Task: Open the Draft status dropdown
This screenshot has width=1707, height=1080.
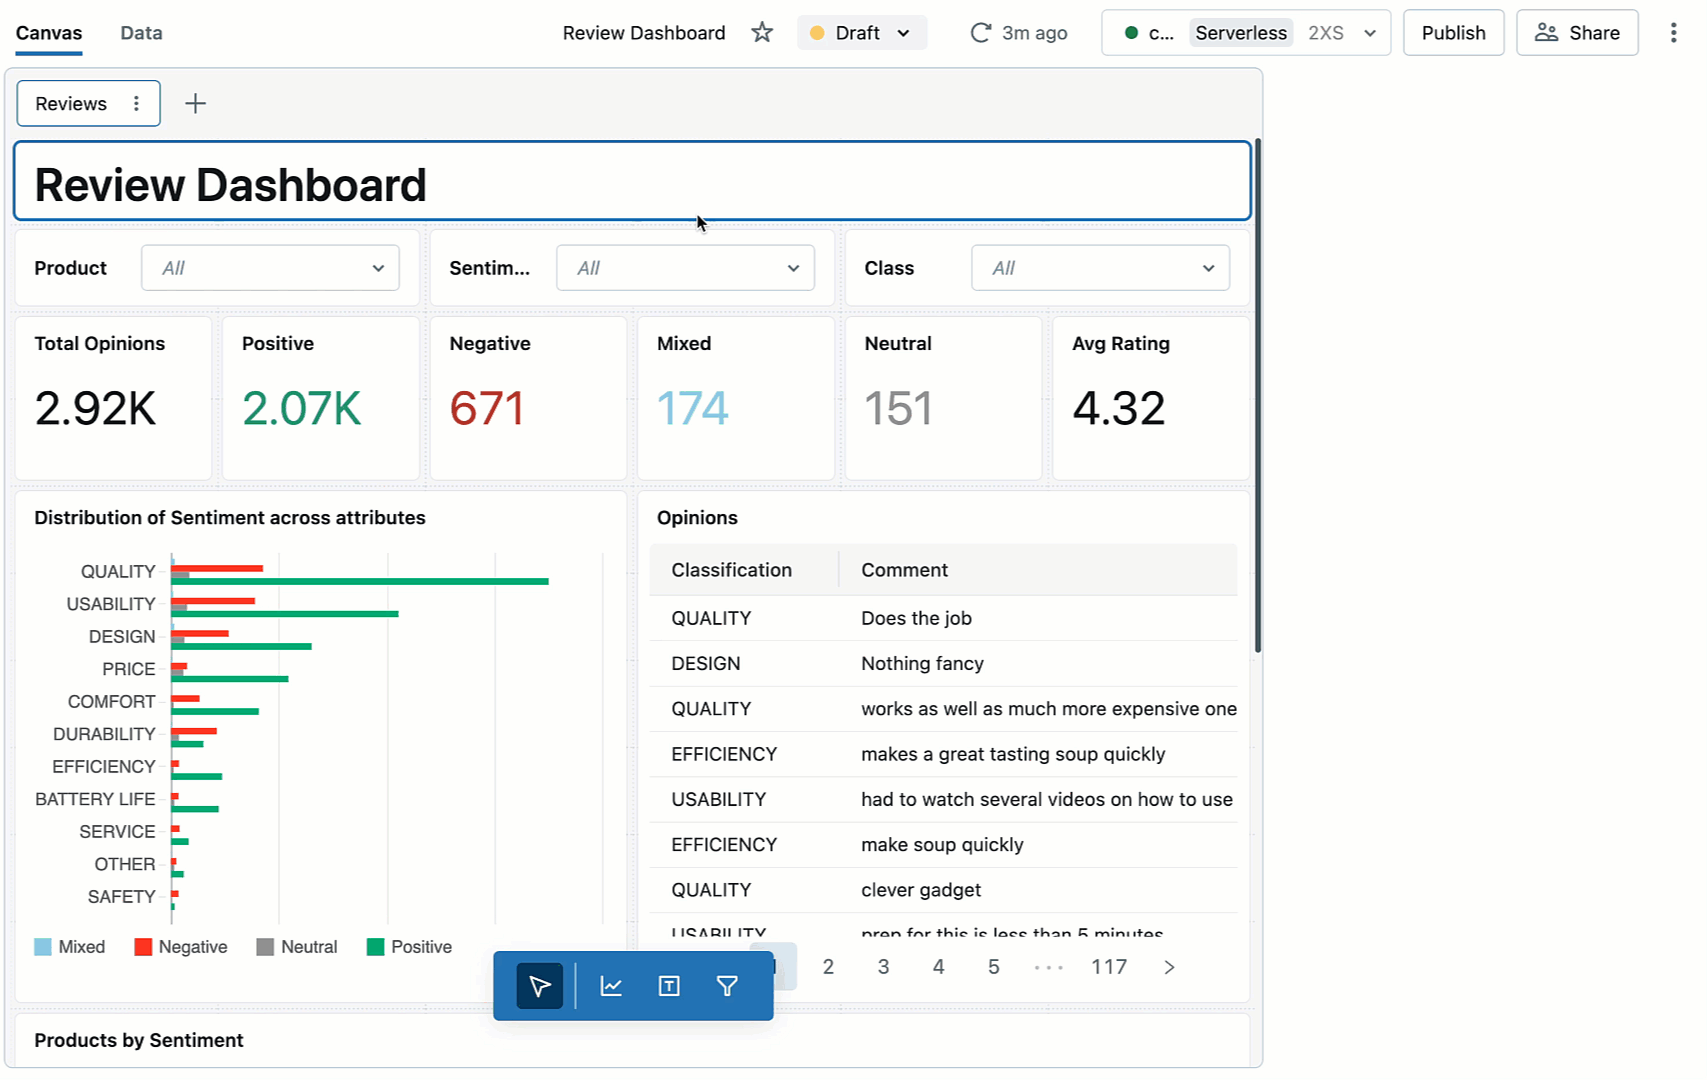Action: [861, 33]
